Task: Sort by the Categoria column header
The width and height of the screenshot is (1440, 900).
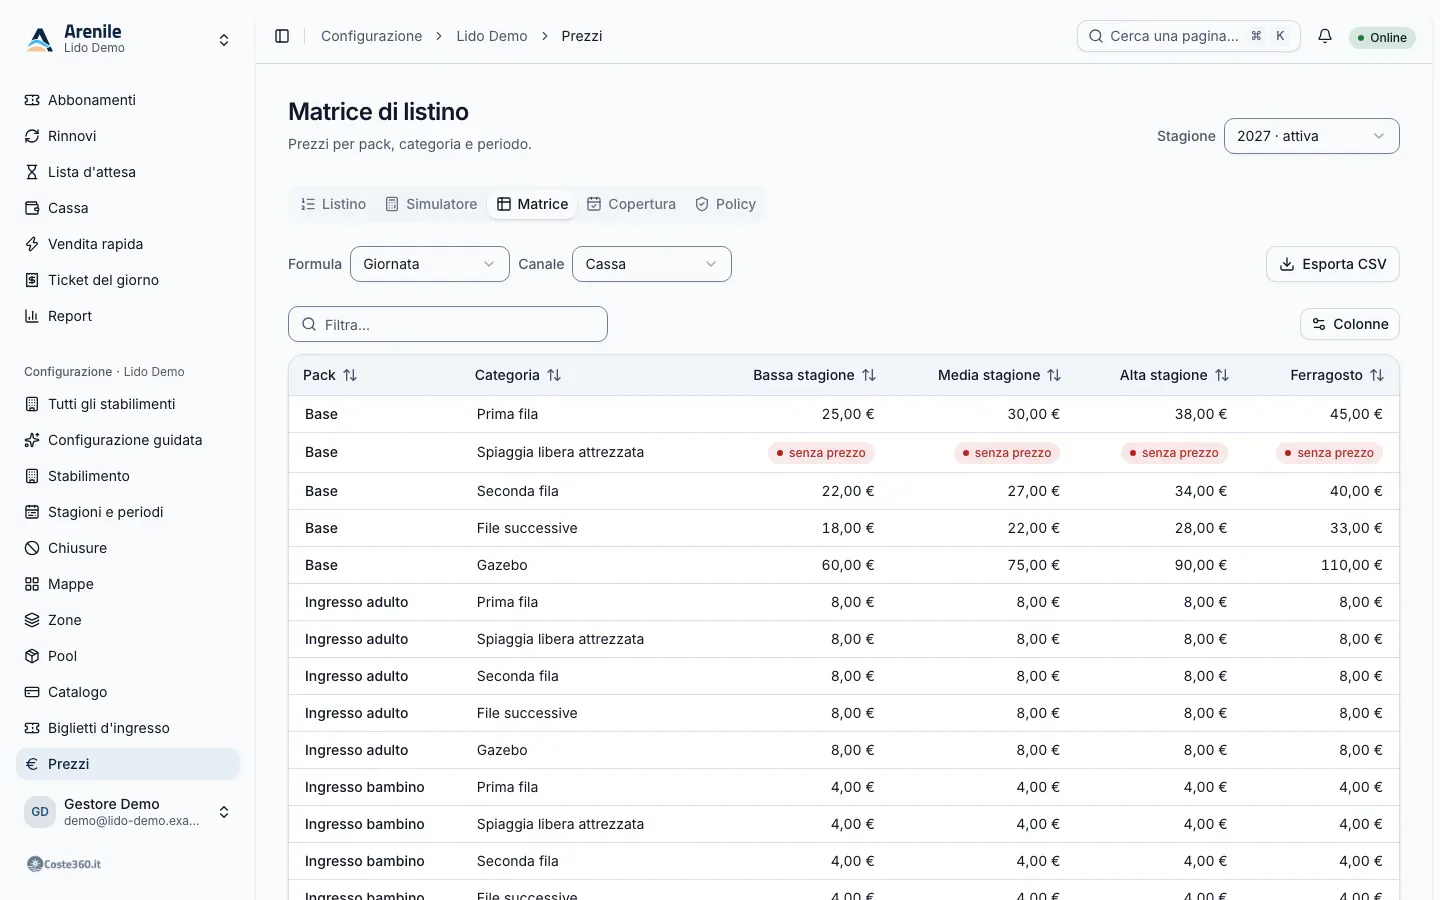Action: (518, 375)
